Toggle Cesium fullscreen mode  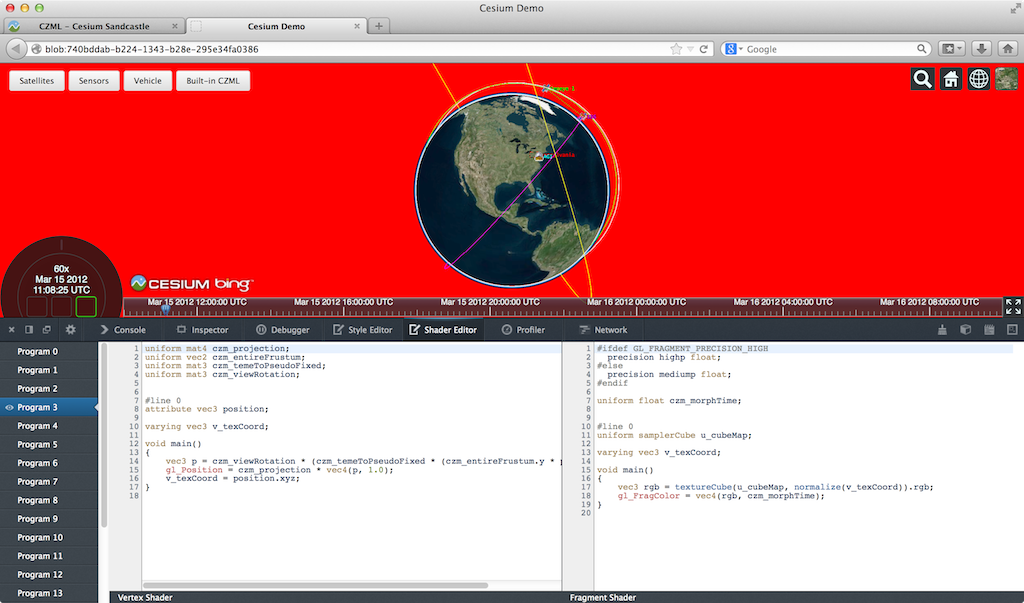[x=1013, y=306]
